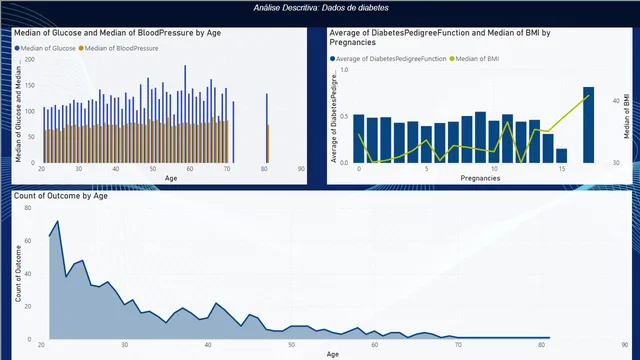Click the Age axis label under the glucose chart
Screen dimensions: 640x360
(171, 178)
